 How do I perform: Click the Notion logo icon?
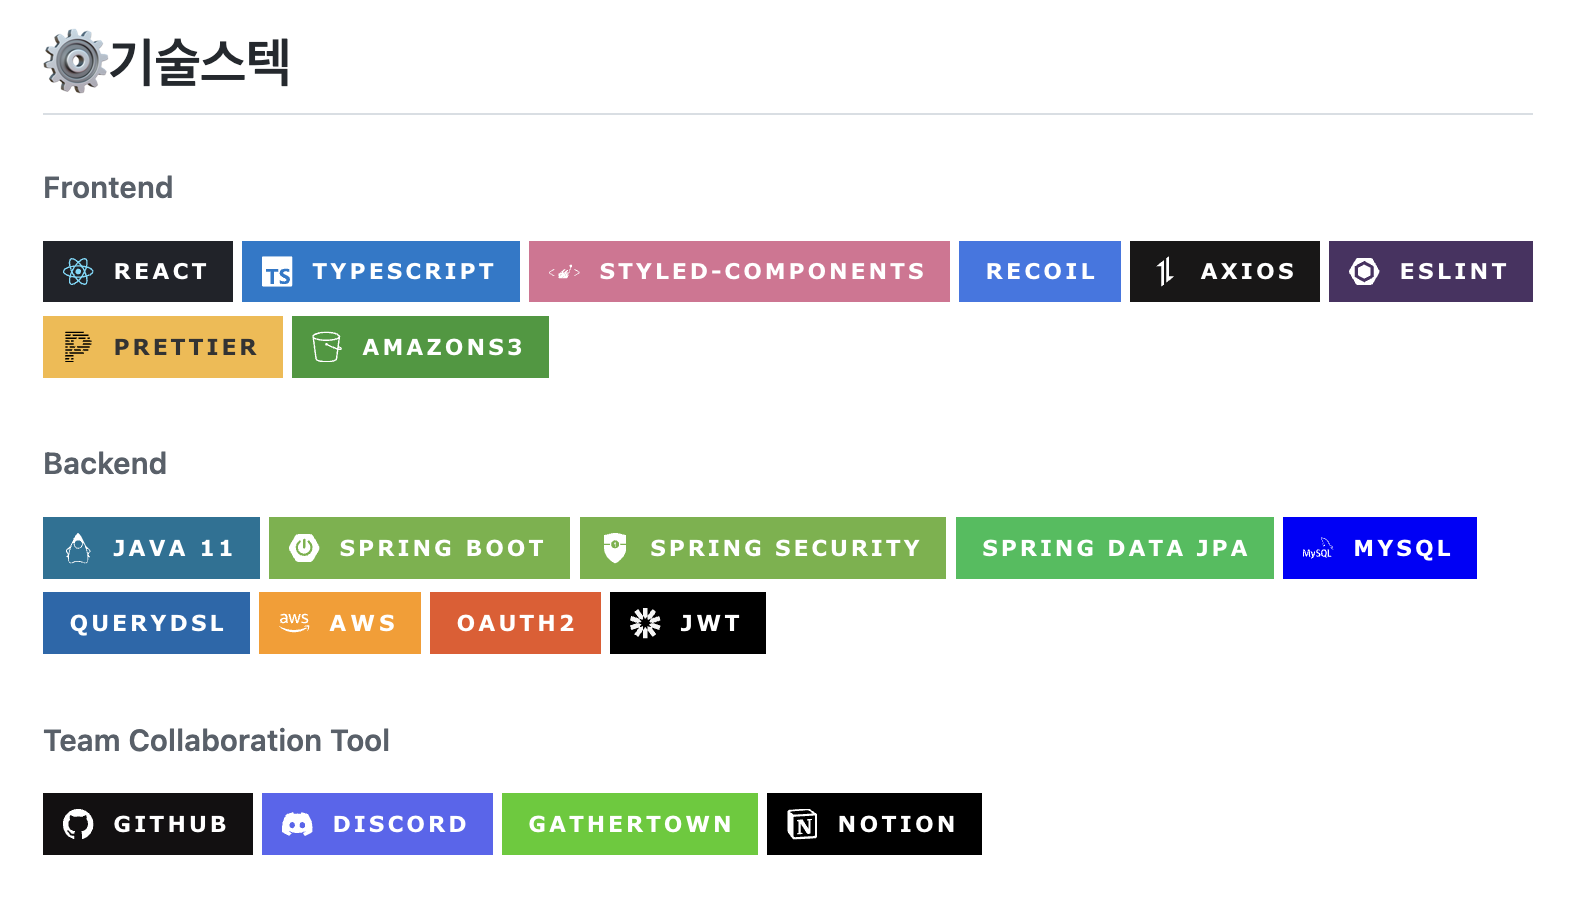click(802, 824)
